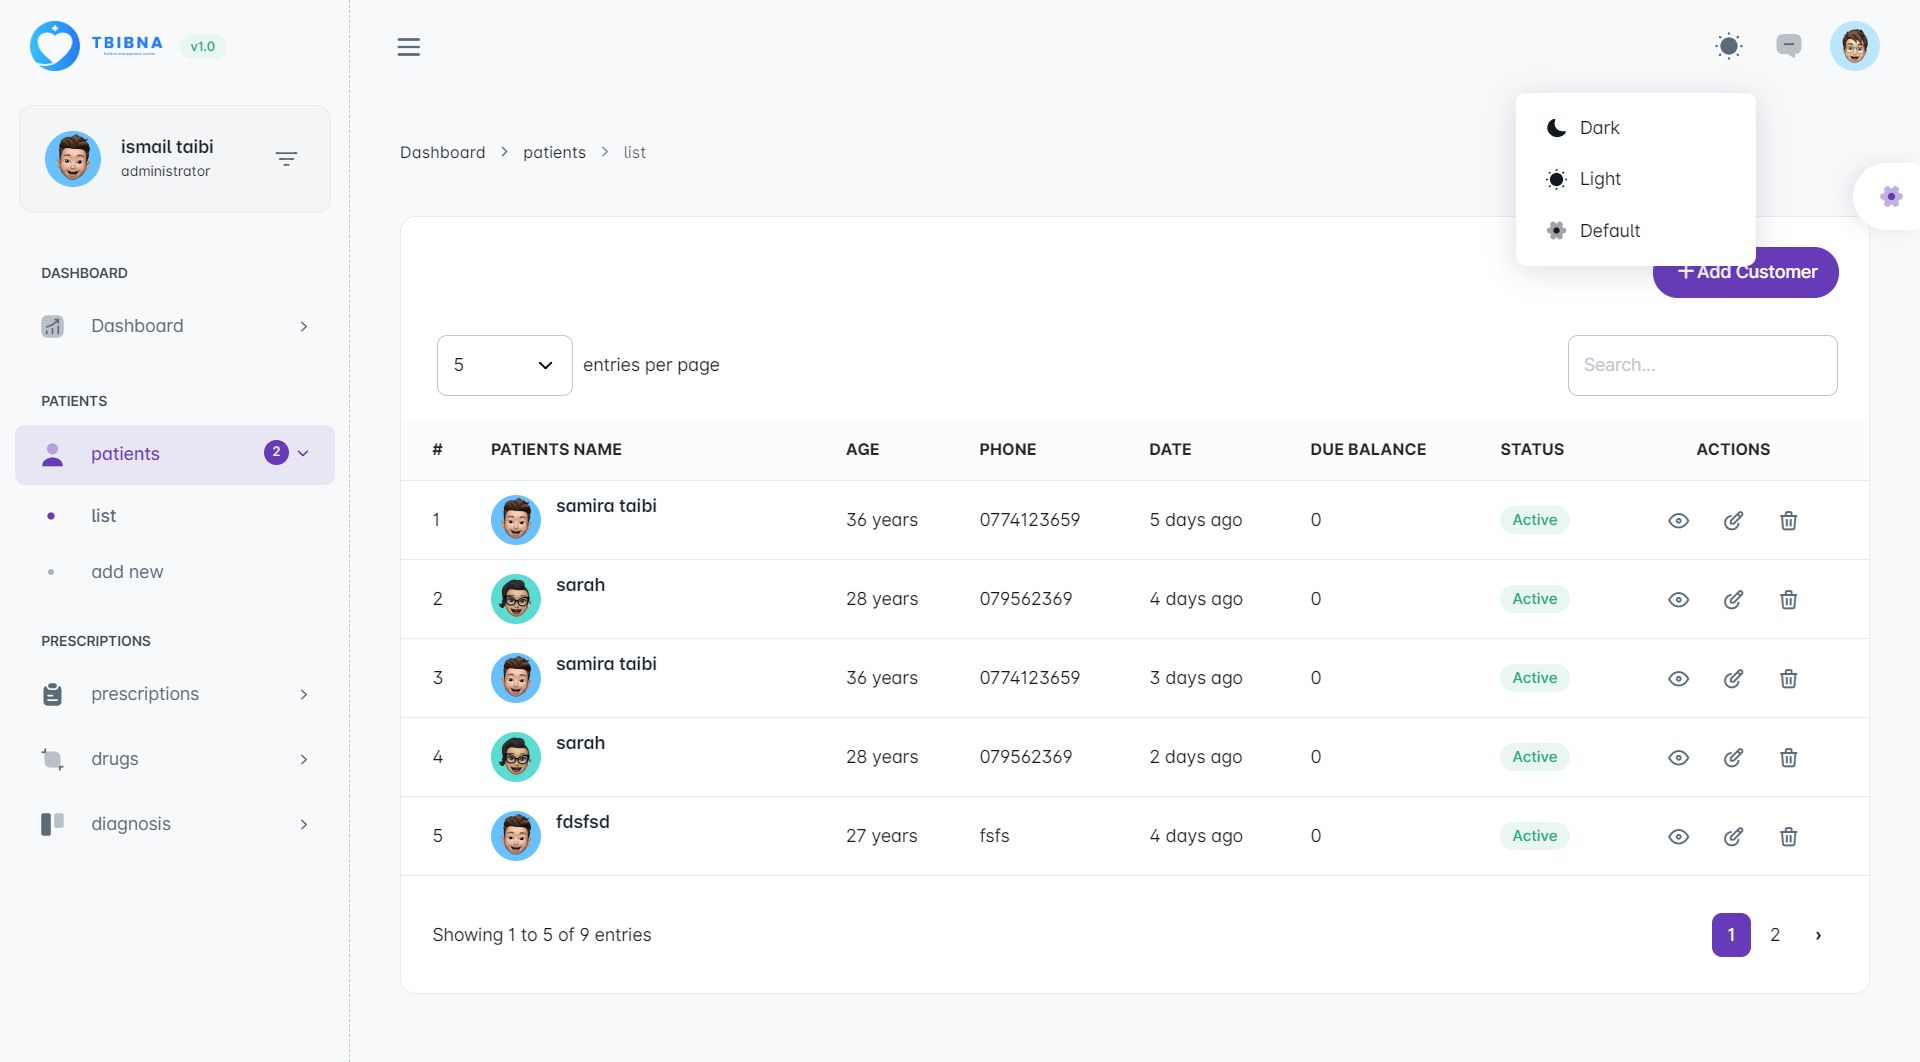Click the Add Customer button
Screen dimensions: 1920x1062
(x=1745, y=272)
